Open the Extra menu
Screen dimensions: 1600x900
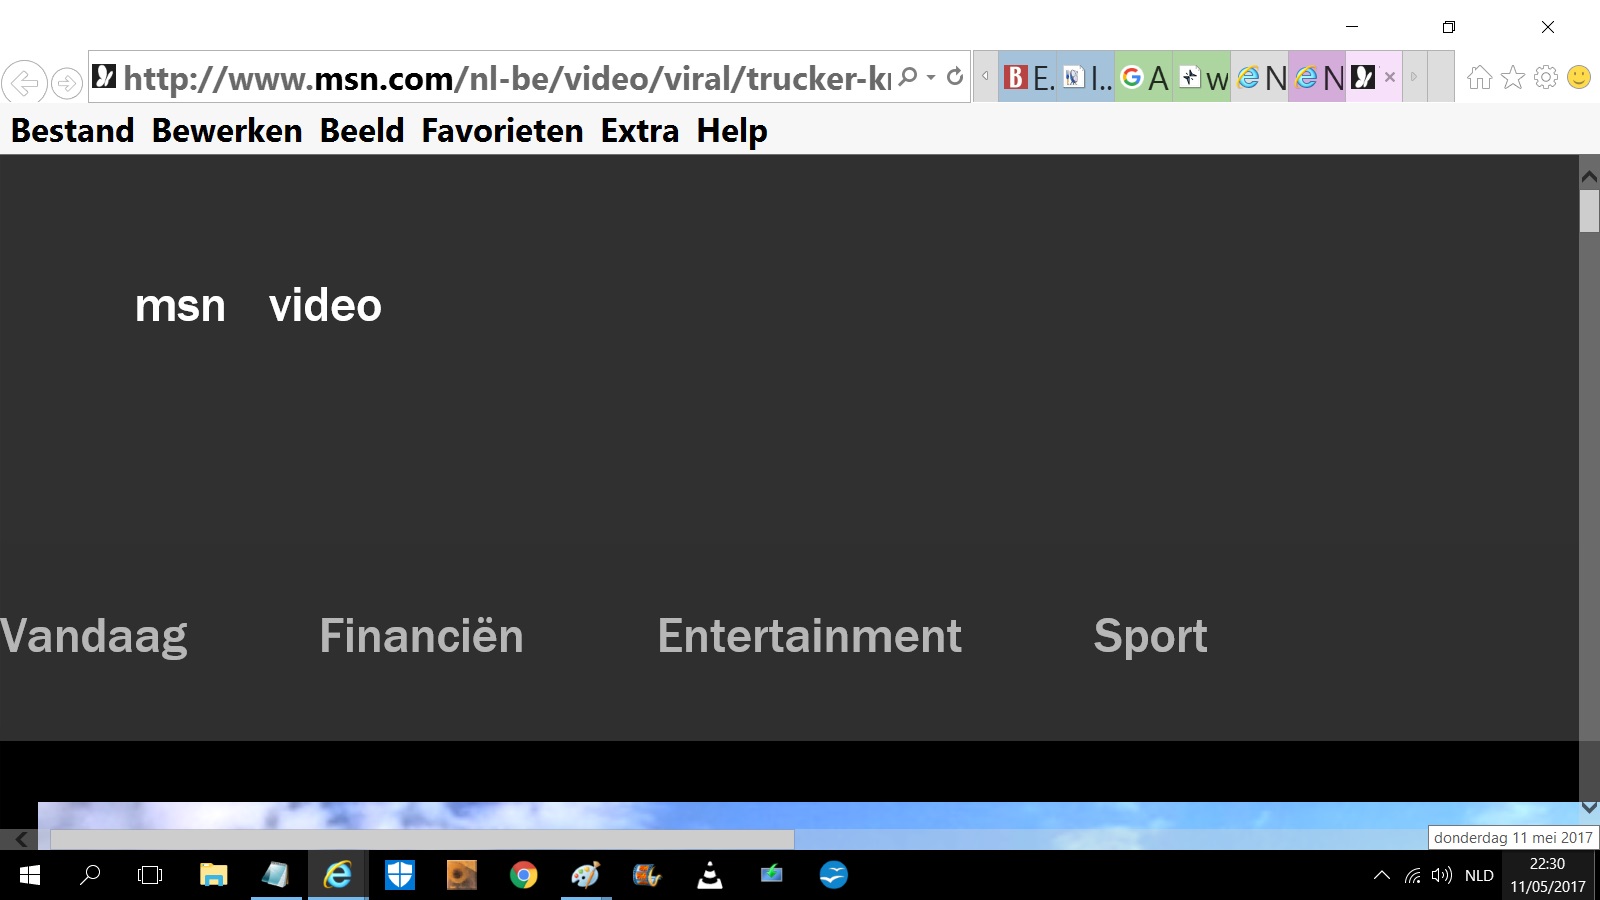640,131
